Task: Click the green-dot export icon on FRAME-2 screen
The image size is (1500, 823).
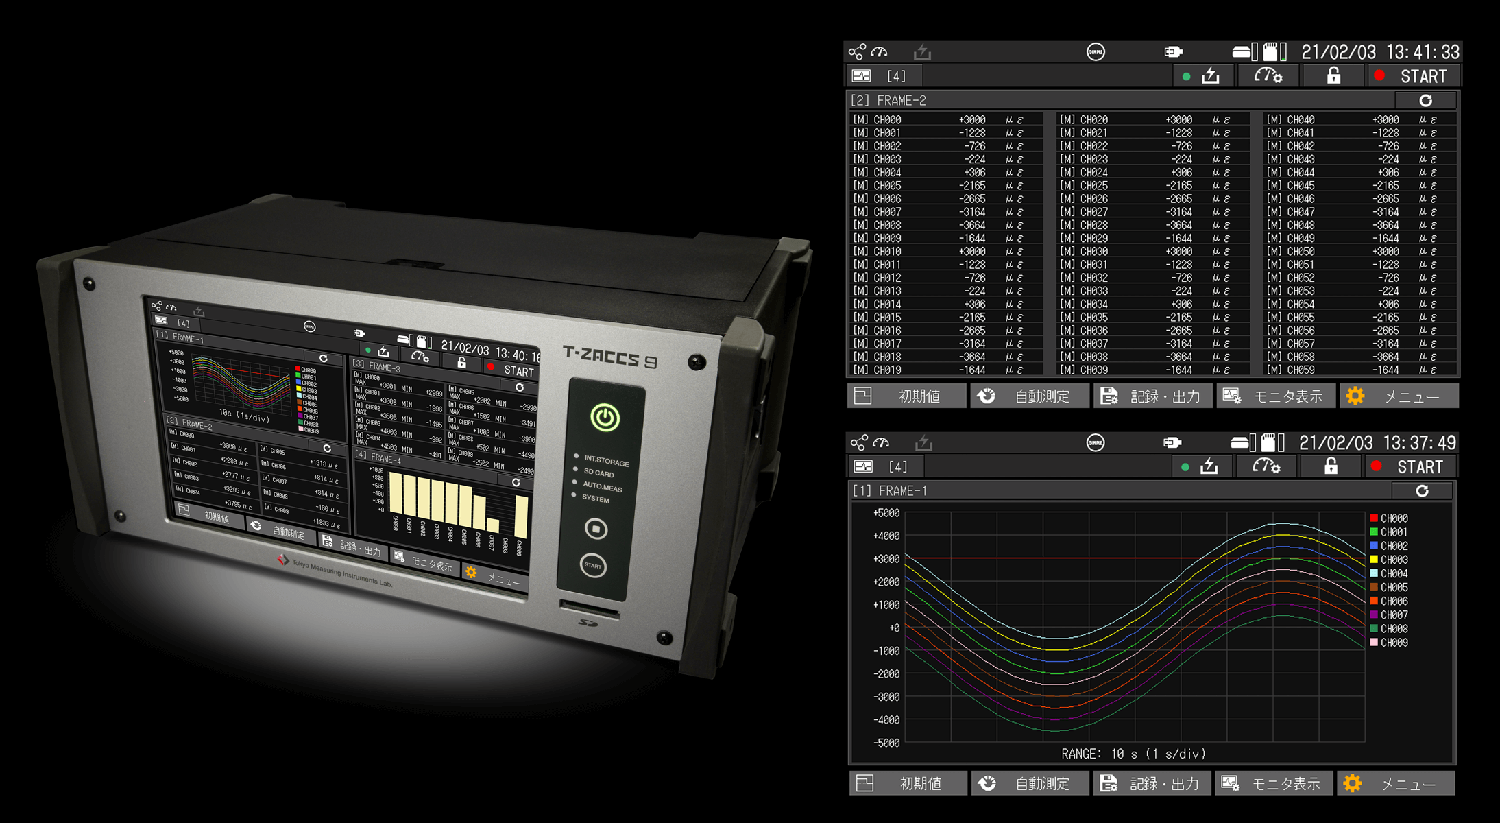Action: (x=1203, y=76)
